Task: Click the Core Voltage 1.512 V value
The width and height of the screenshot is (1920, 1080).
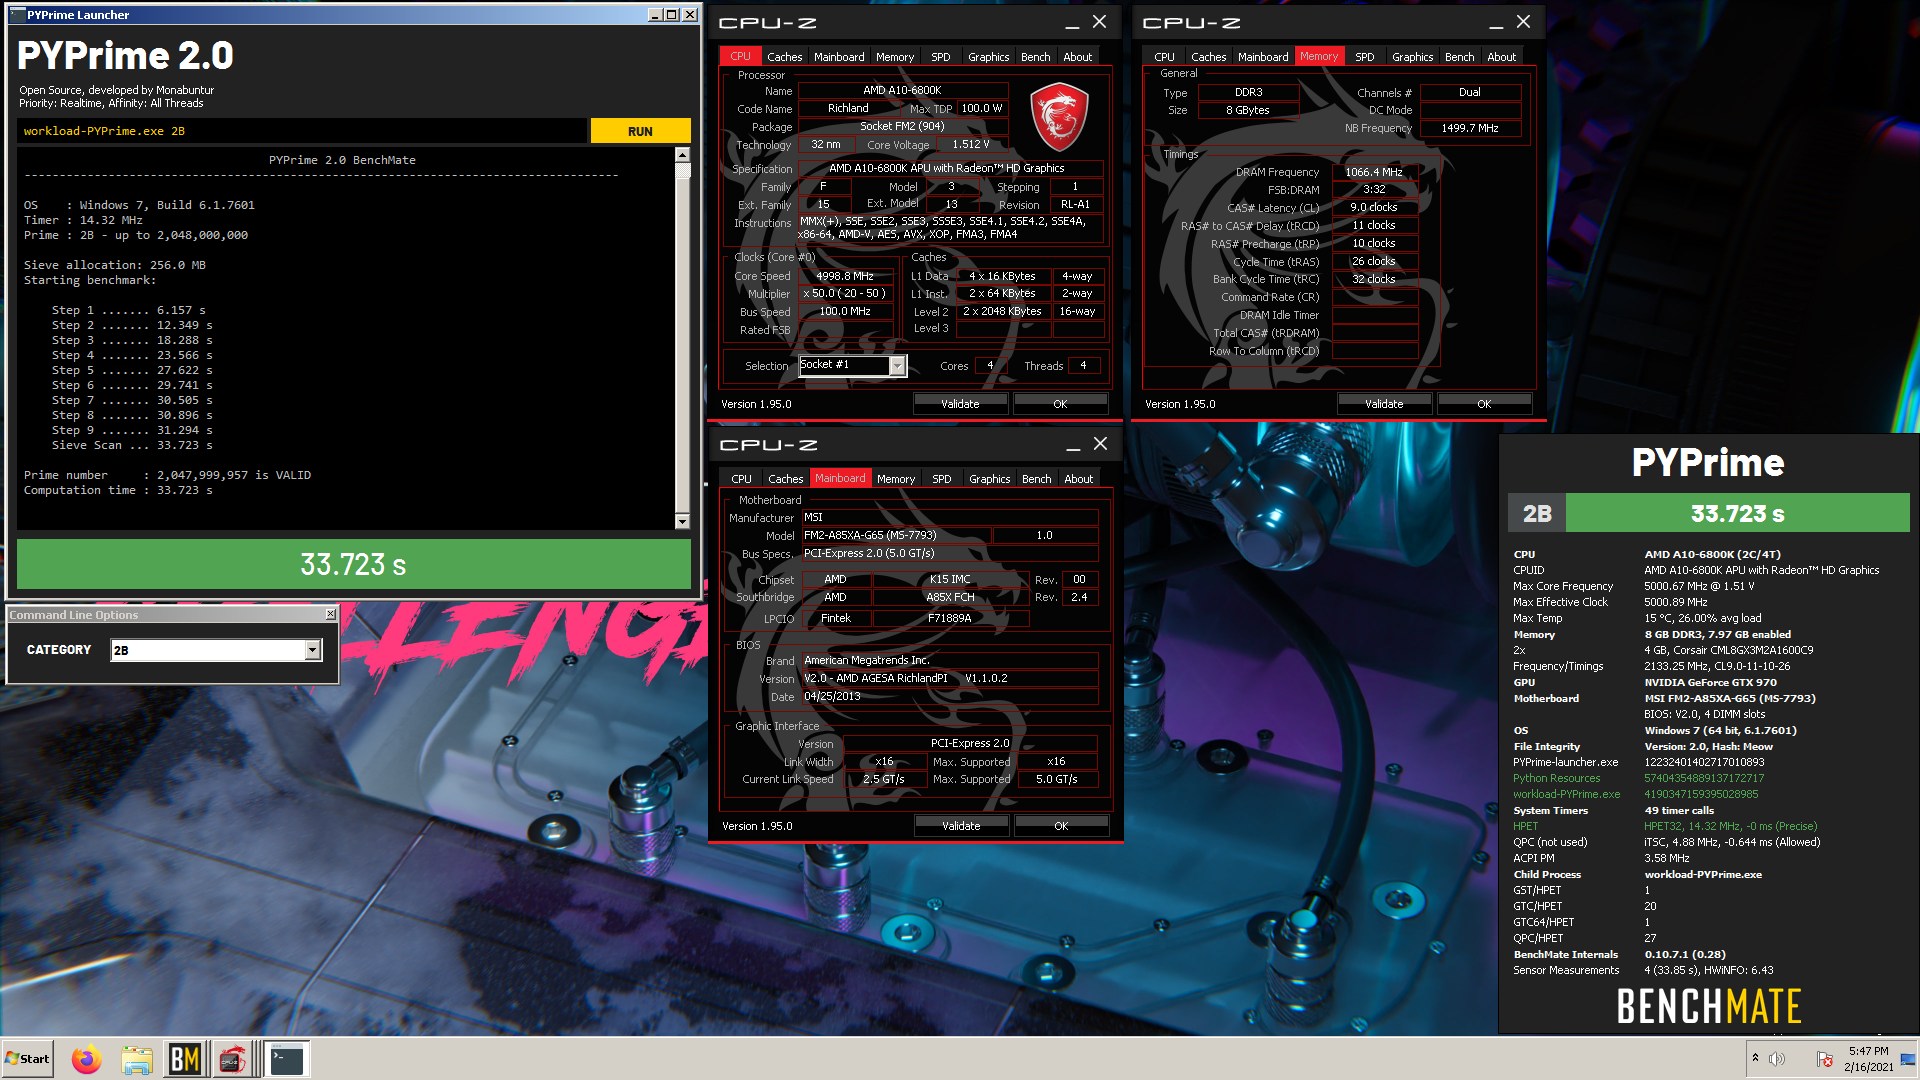Action: point(970,144)
